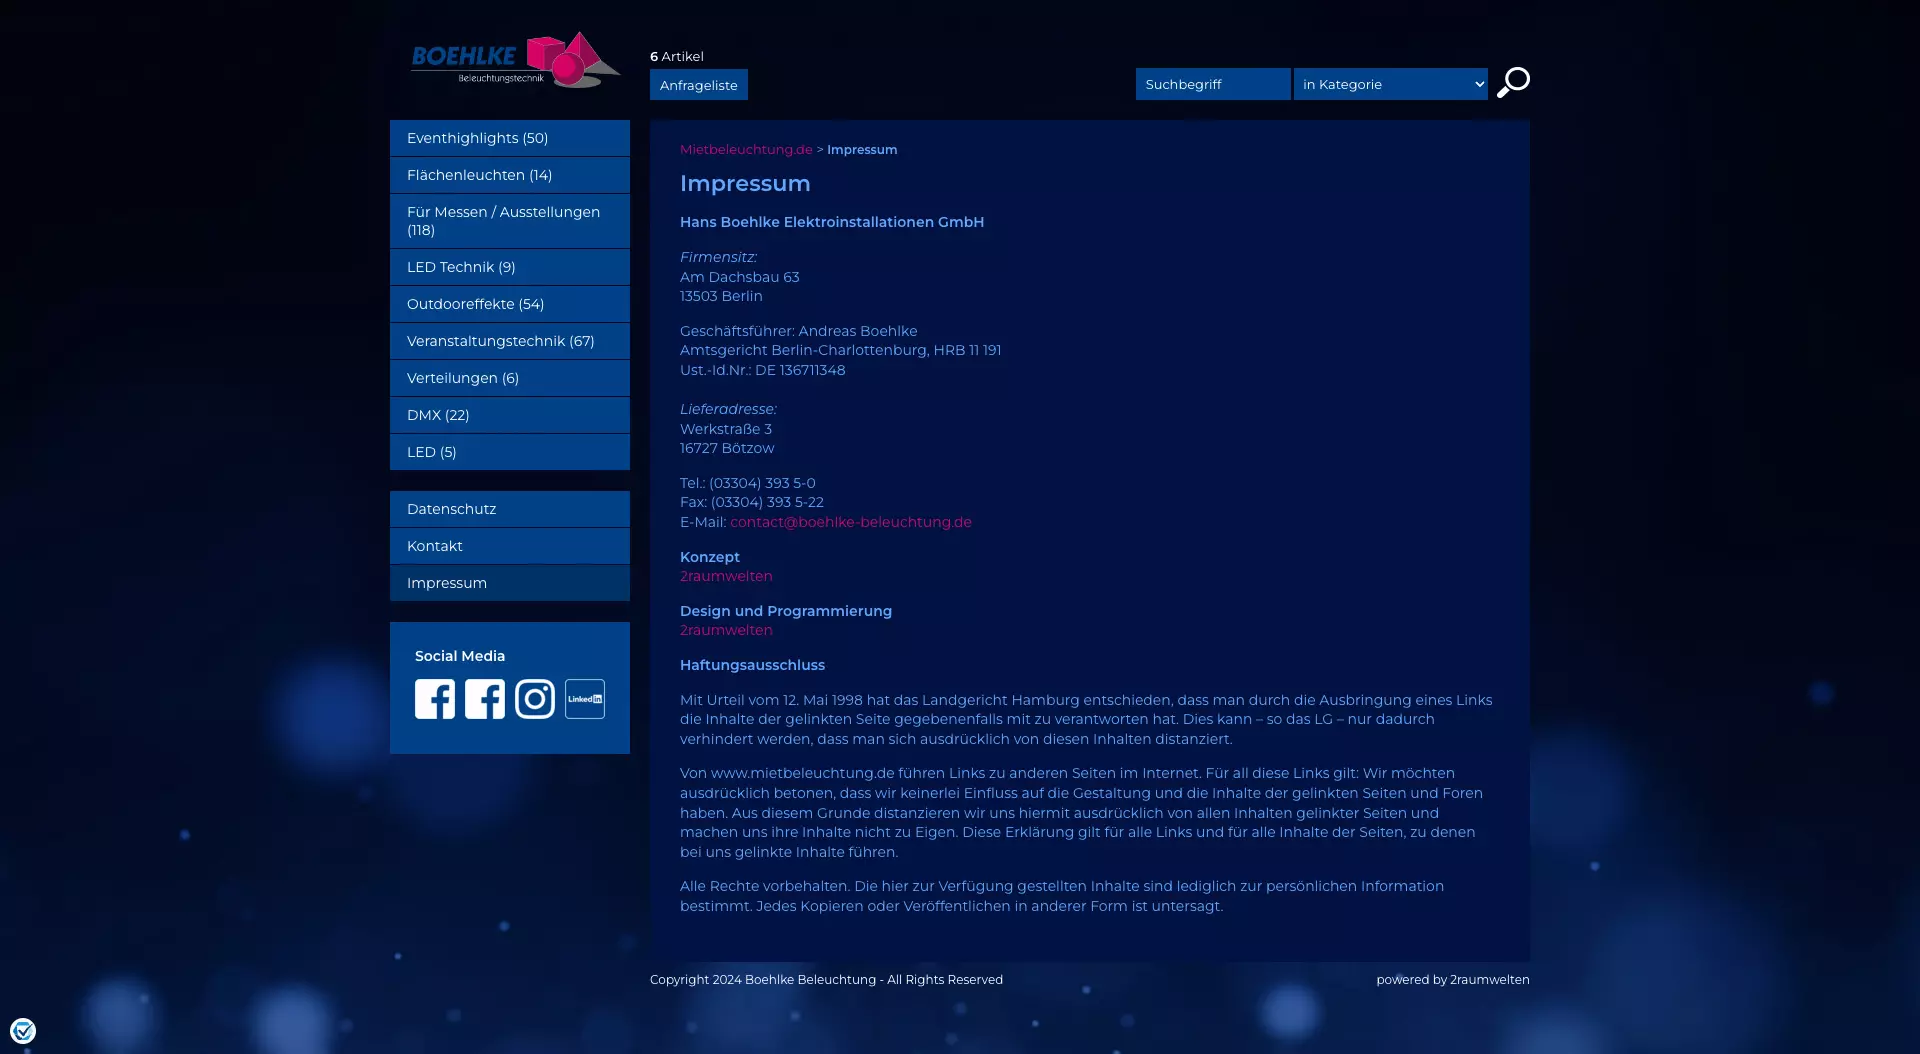Open the Anfrageliste button
Screen dimensions: 1920x1054
point(699,85)
